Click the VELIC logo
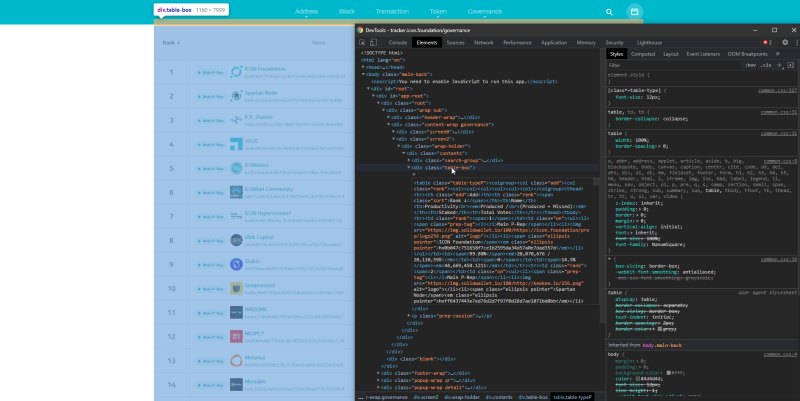This screenshot has width=800, height=401. (236, 144)
